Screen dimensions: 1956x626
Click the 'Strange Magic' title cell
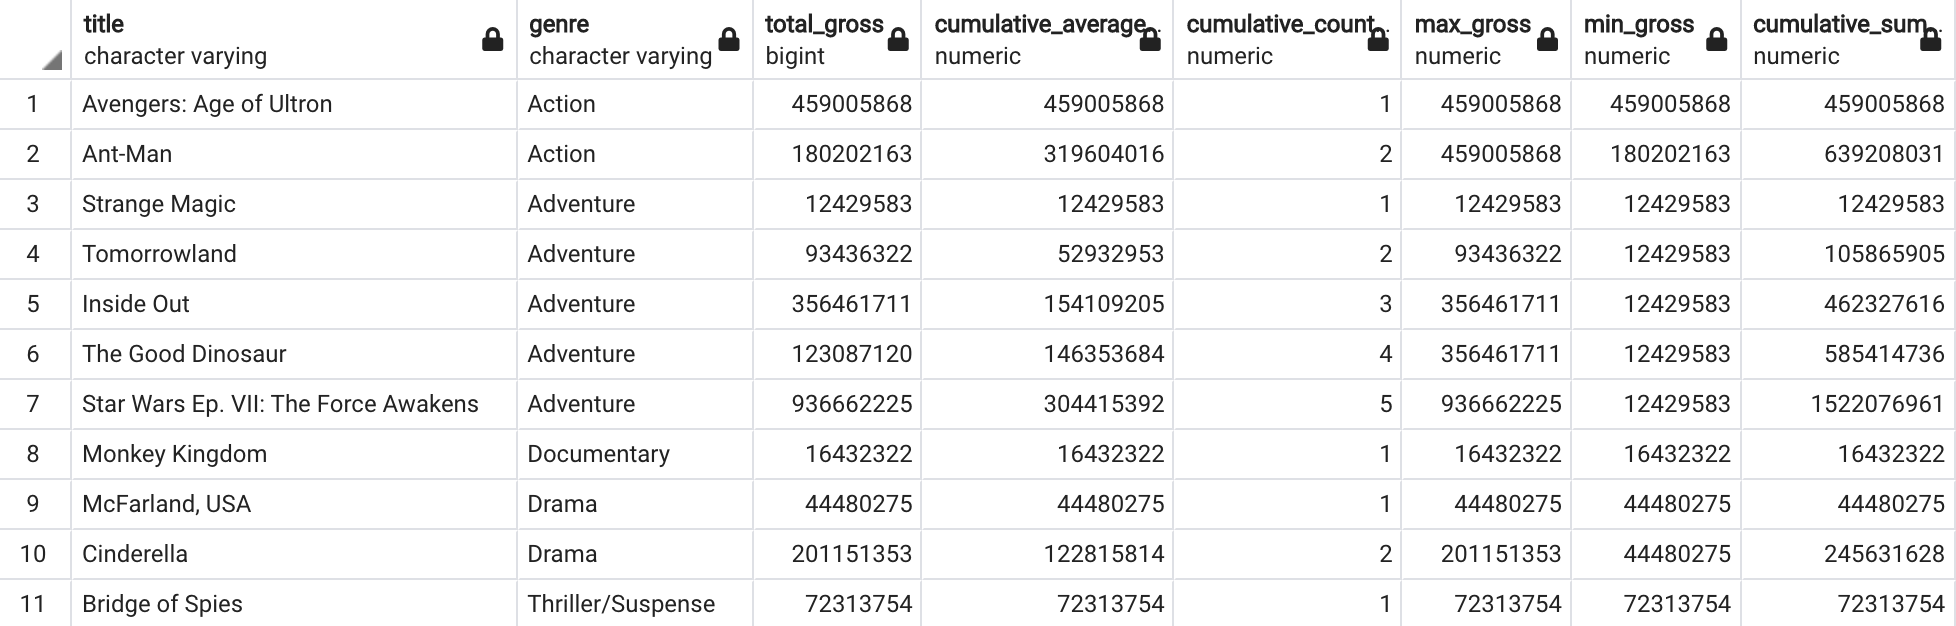coord(294,204)
